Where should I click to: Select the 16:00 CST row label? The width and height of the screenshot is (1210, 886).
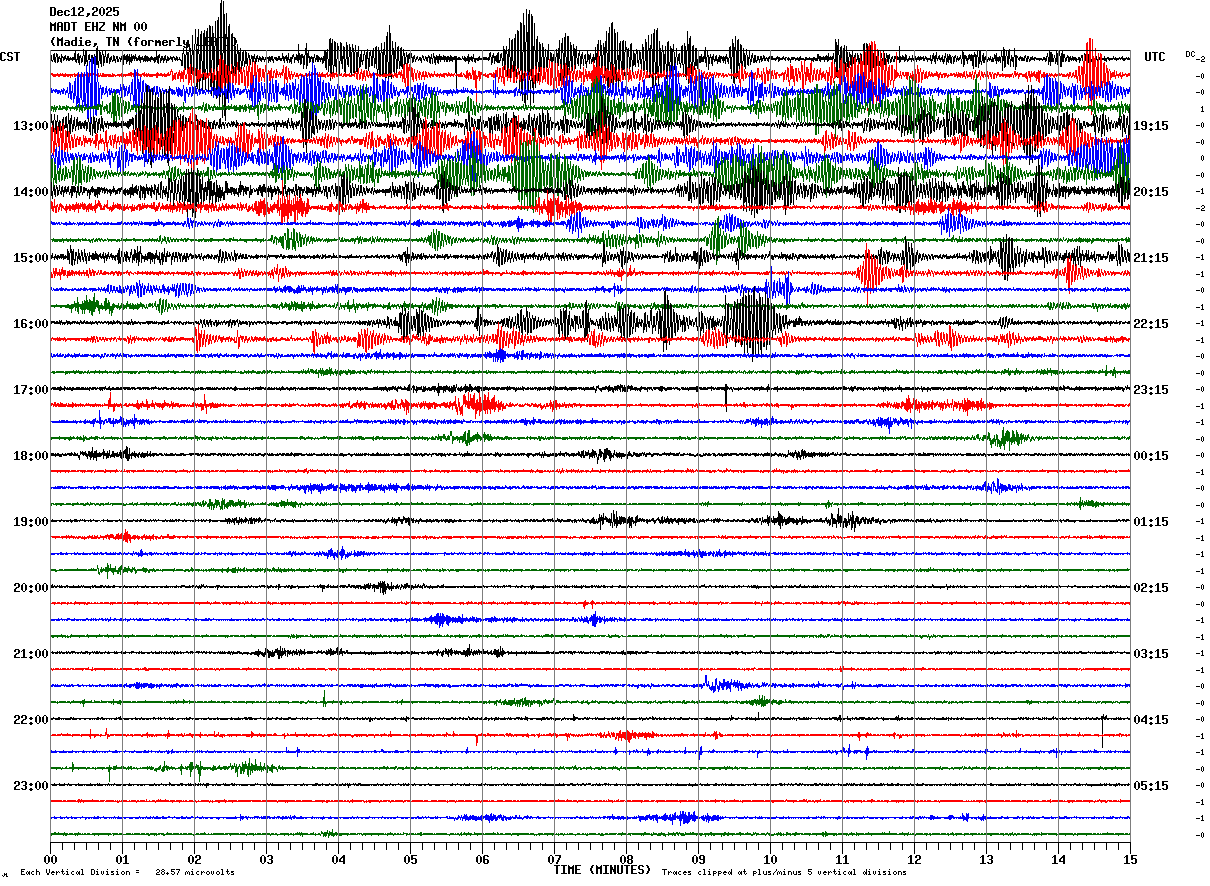click(x=31, y=324)
